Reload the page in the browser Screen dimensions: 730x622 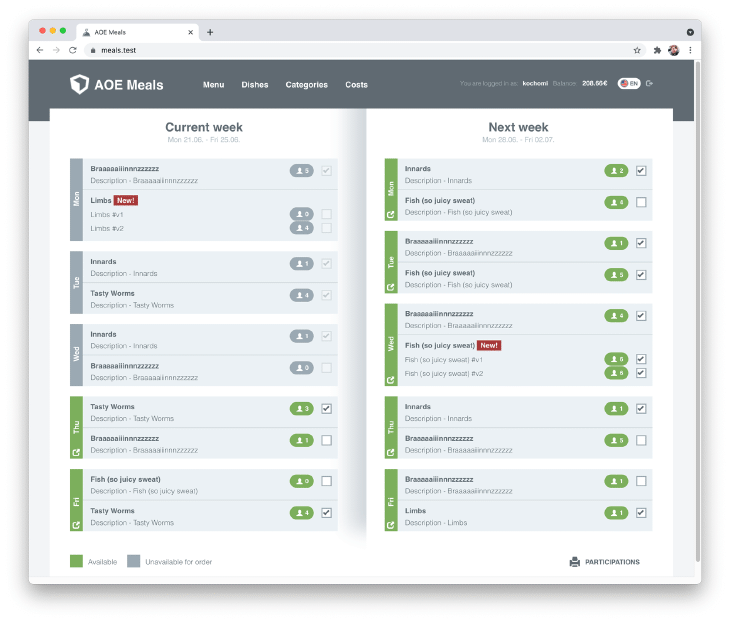point(72,50)
